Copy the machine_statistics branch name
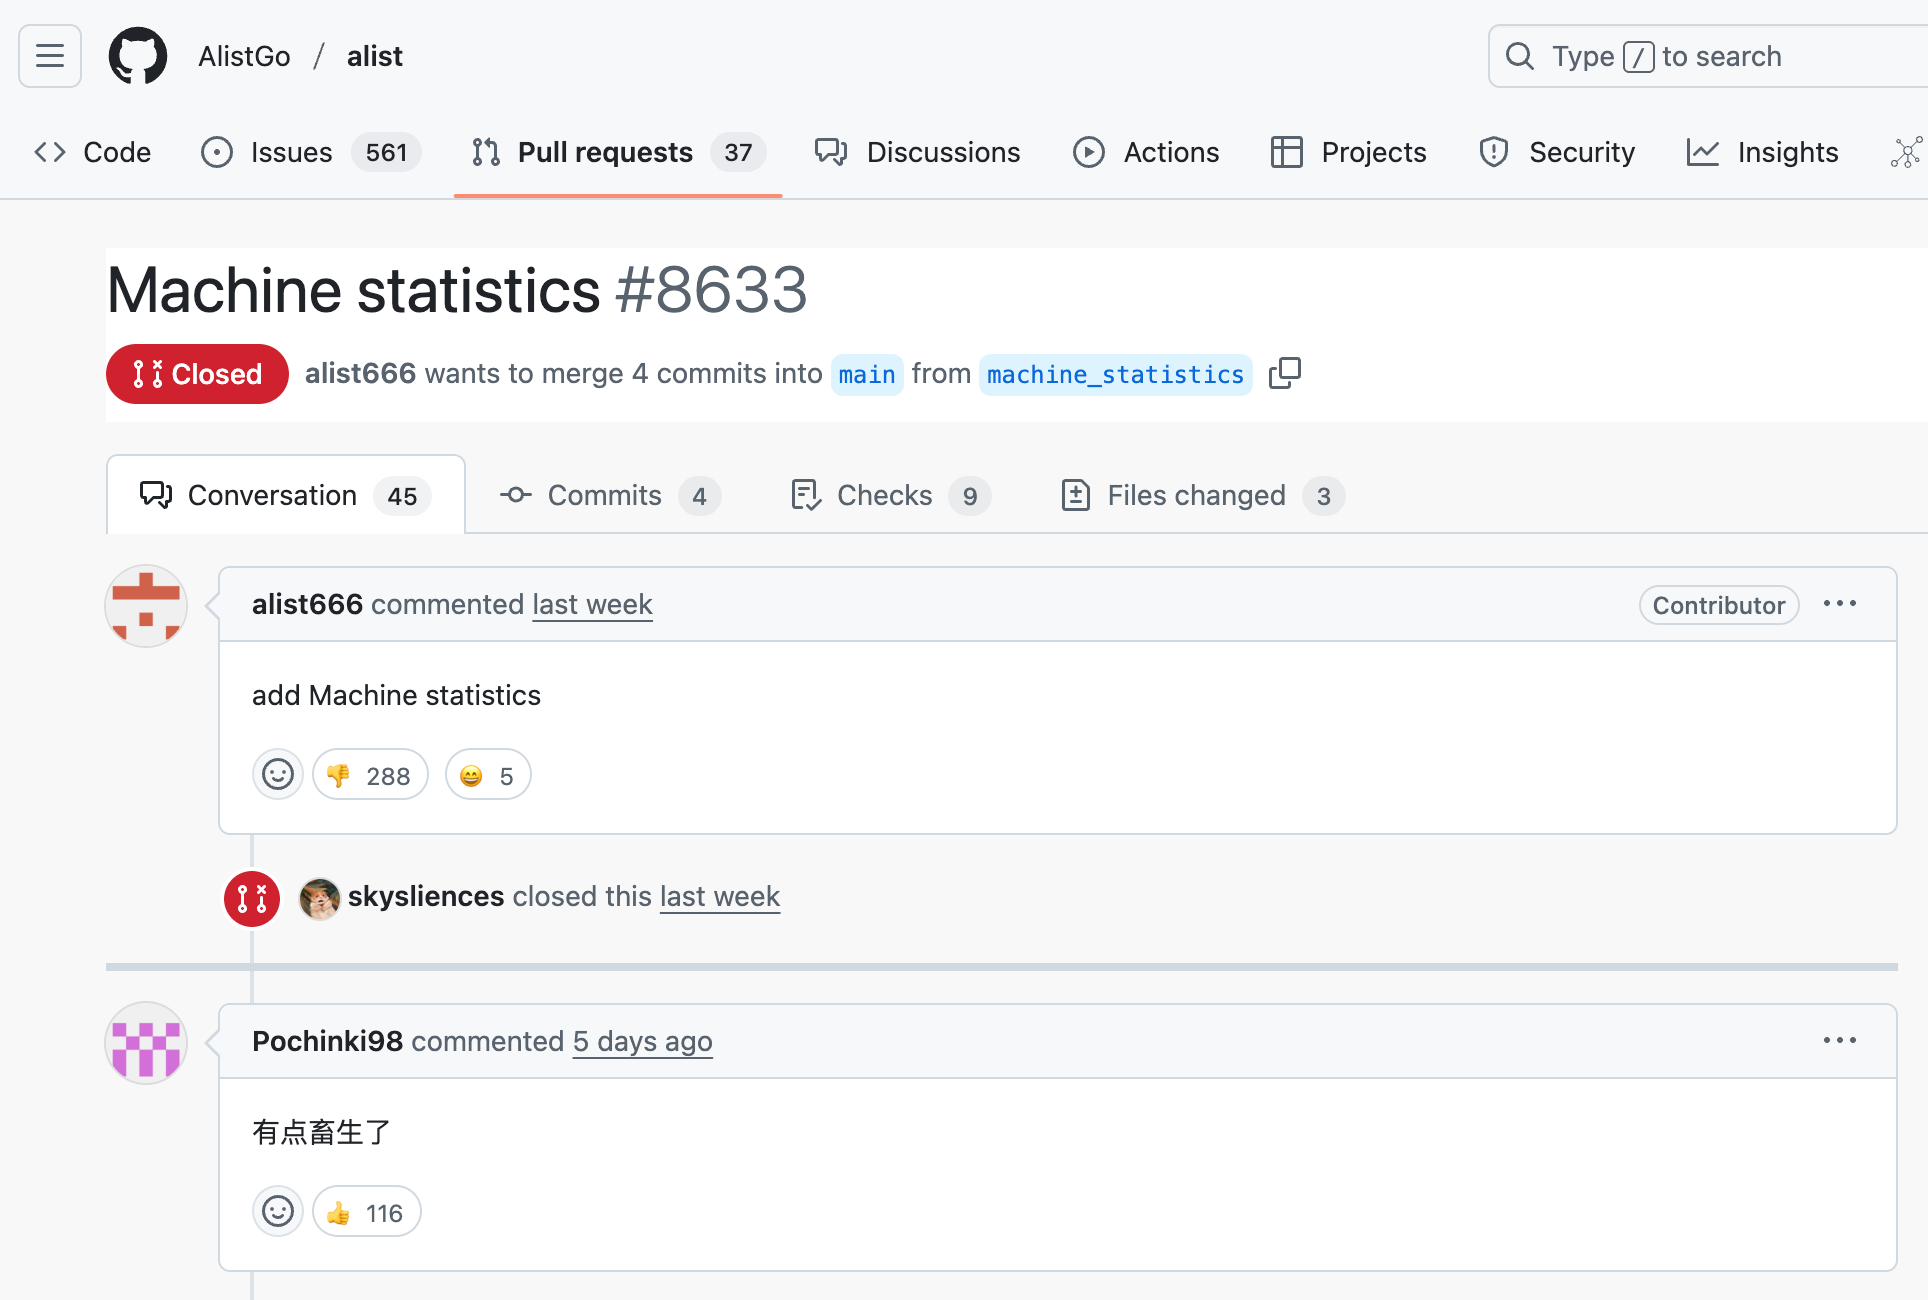The width and height of the screenshot is (1928, 1300). 1284,374
